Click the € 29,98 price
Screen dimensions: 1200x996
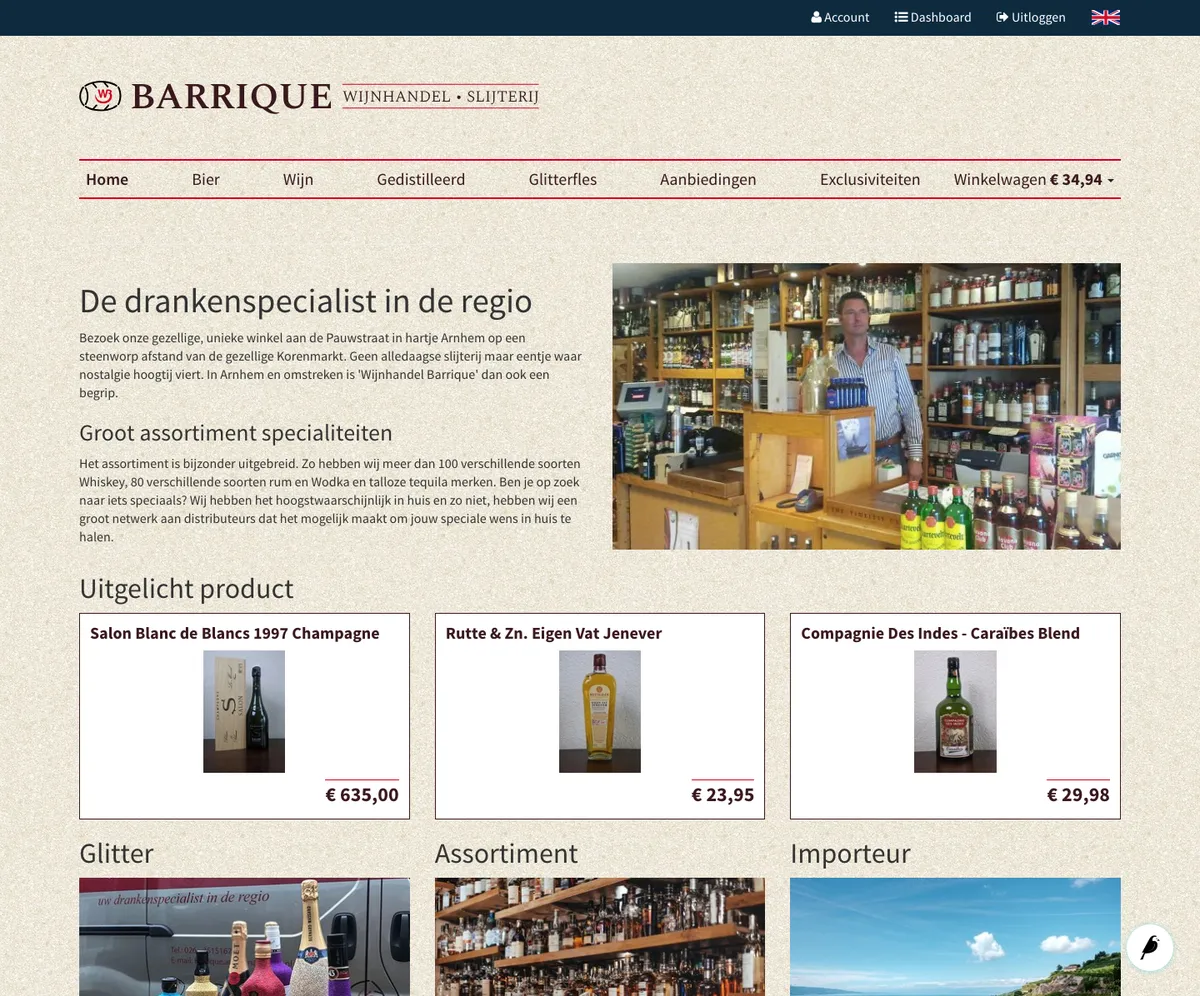[x=1078, y=795]
